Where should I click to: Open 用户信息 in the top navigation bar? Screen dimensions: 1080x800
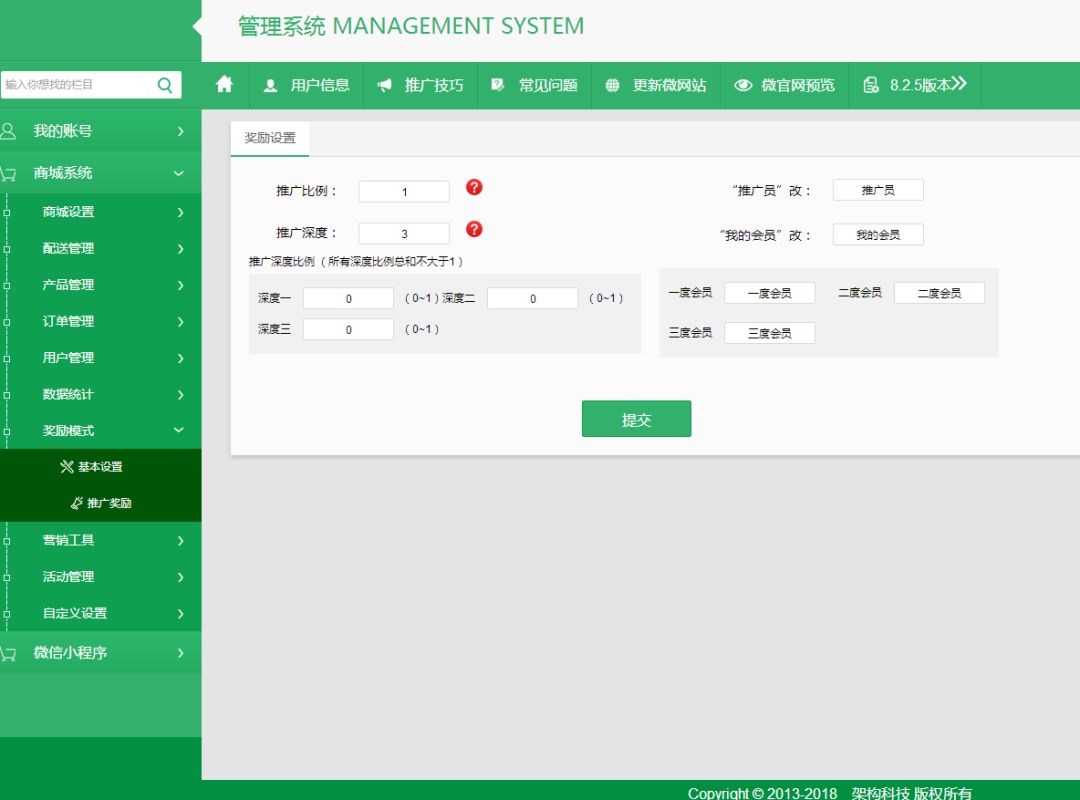(x=306, y=85)
